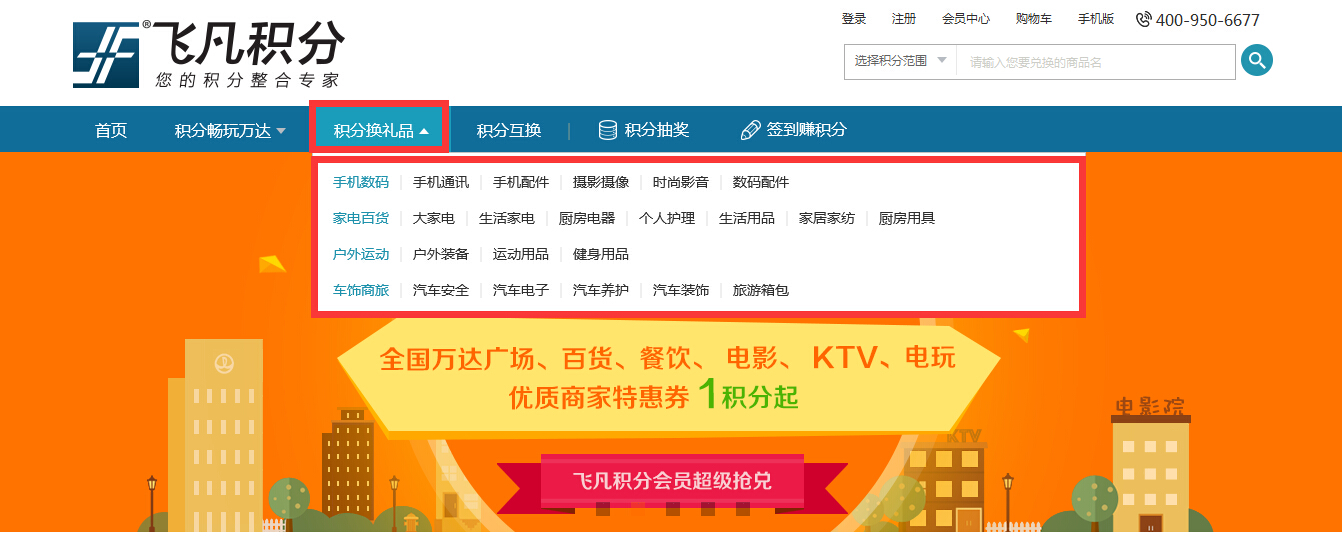
Task: Open the 选择积分范围 dropdown
Action: click(900, 61)
